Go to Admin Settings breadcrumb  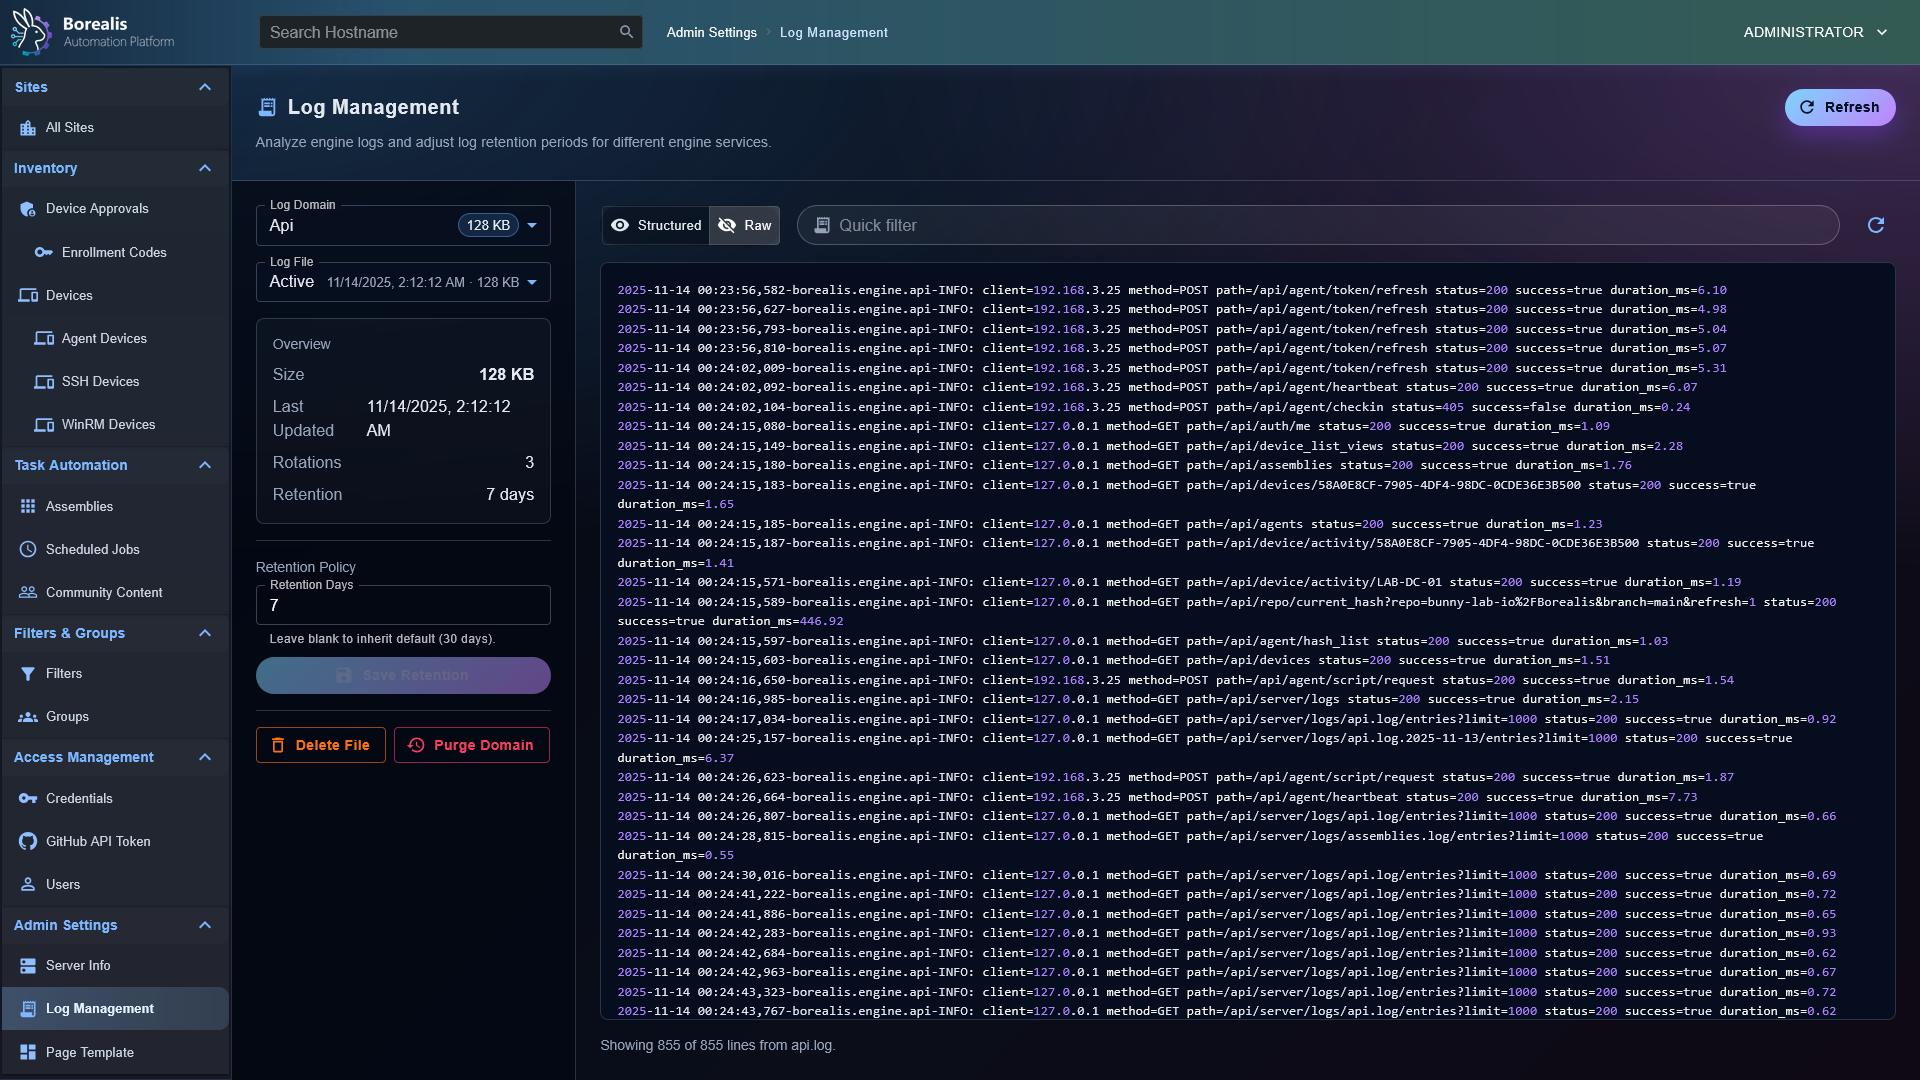coord(711,32)
